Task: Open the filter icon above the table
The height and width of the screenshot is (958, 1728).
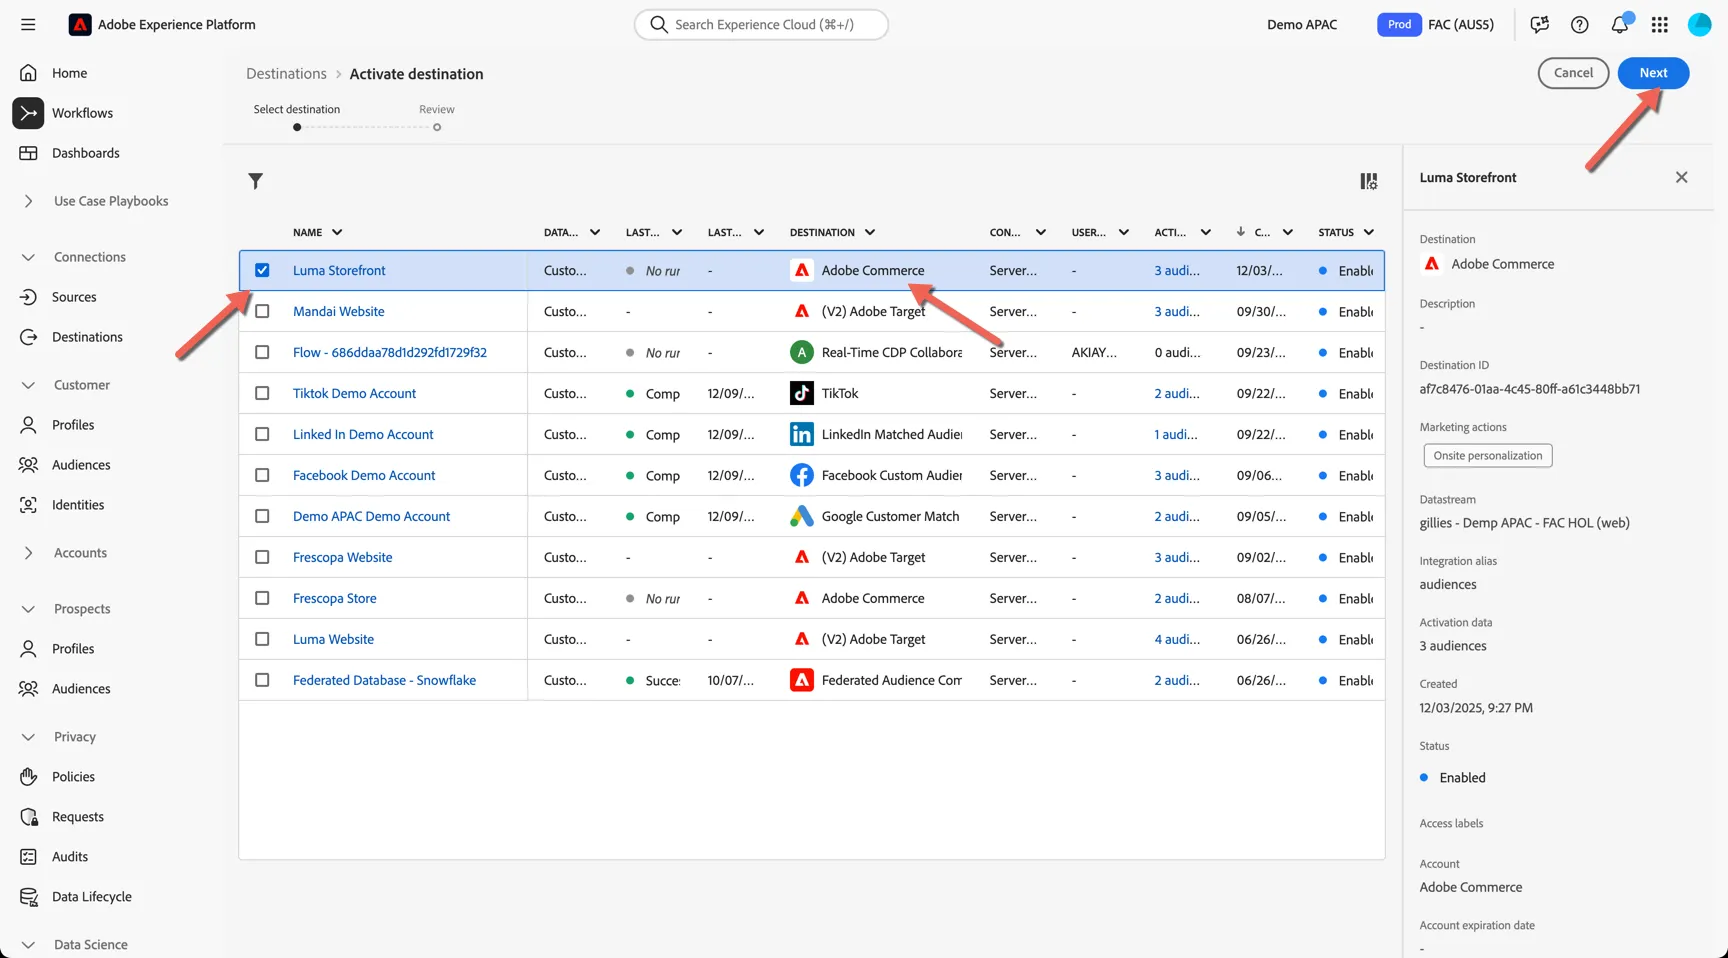Action: [256, 181]
